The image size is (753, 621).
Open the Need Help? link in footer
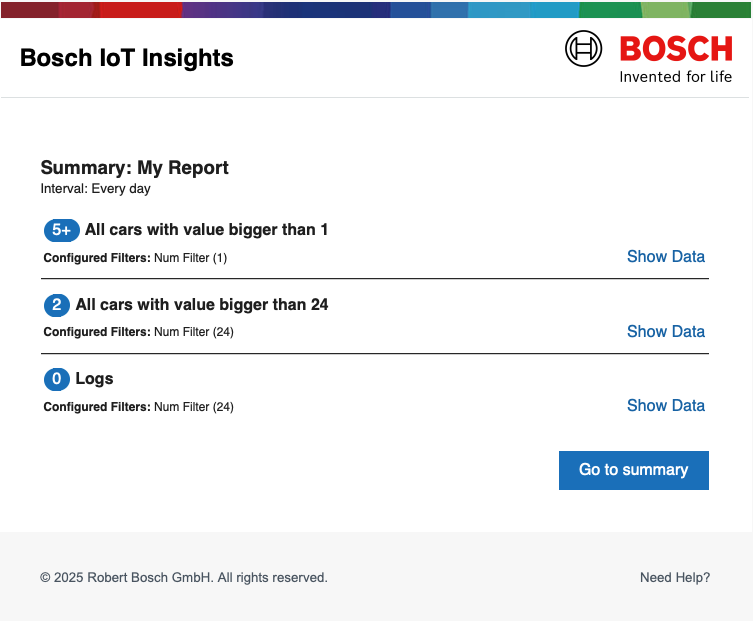[x=675, y=578]
